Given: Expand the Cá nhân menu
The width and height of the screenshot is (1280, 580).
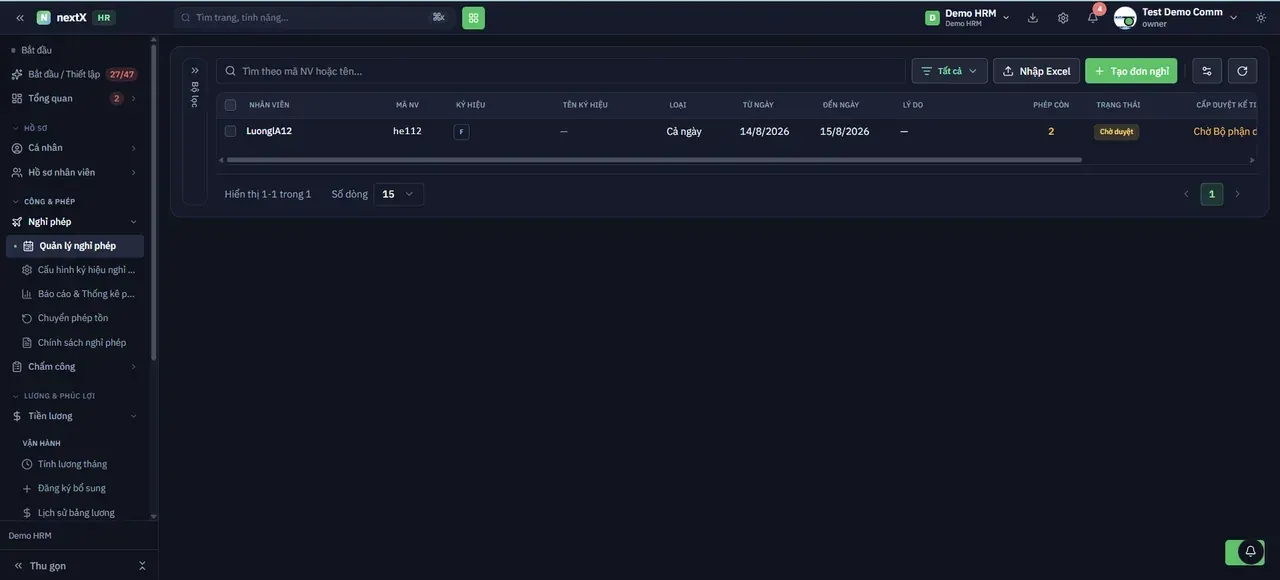Looking at the screenshot, I should (x=75, y=148).
